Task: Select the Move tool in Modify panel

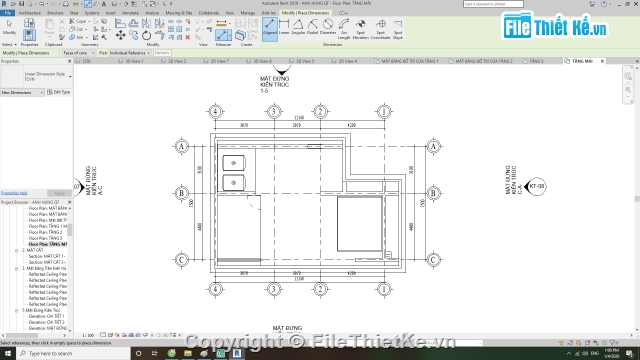Action: 120,36
